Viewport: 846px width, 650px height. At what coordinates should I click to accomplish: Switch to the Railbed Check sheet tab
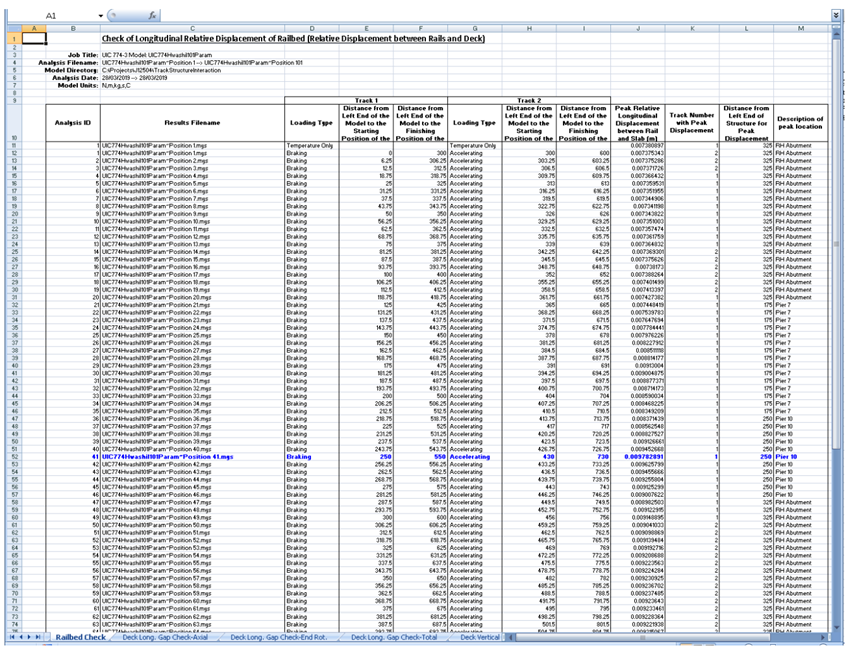(80, 637)
